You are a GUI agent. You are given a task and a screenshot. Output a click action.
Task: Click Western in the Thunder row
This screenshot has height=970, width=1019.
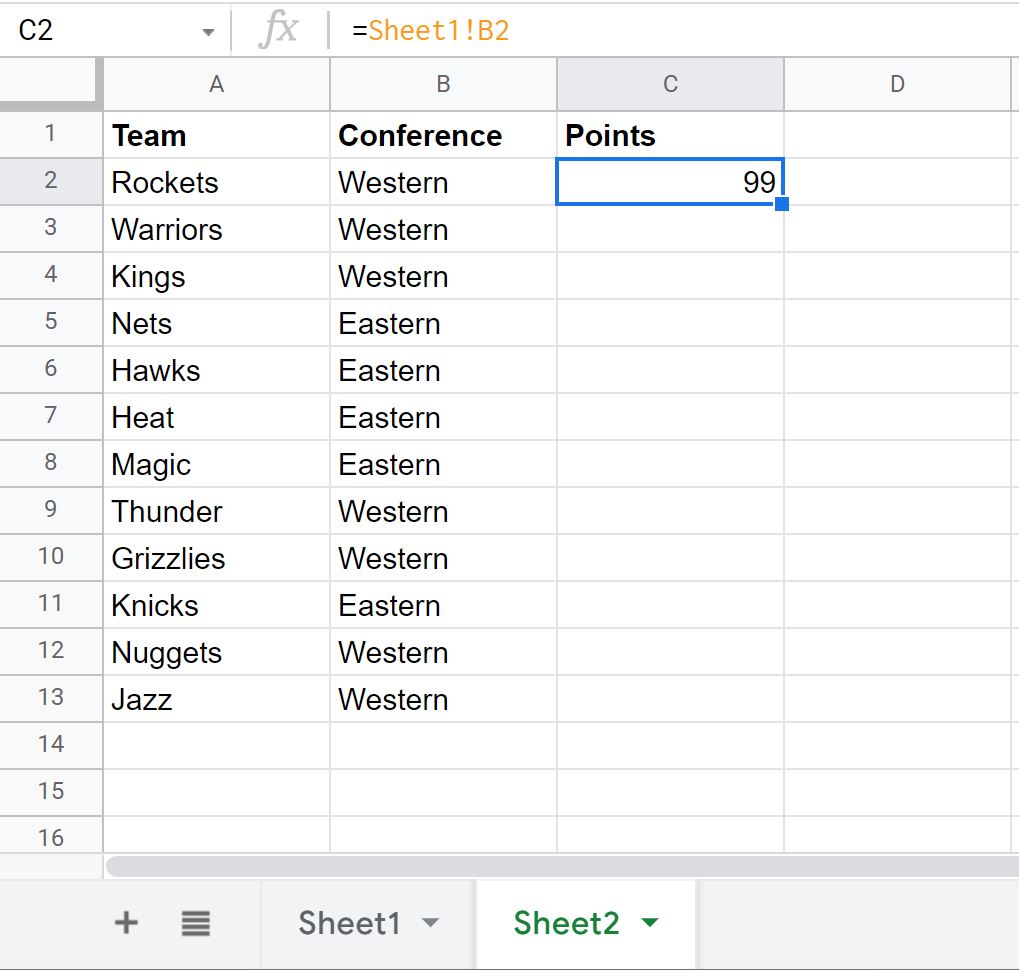443,511
